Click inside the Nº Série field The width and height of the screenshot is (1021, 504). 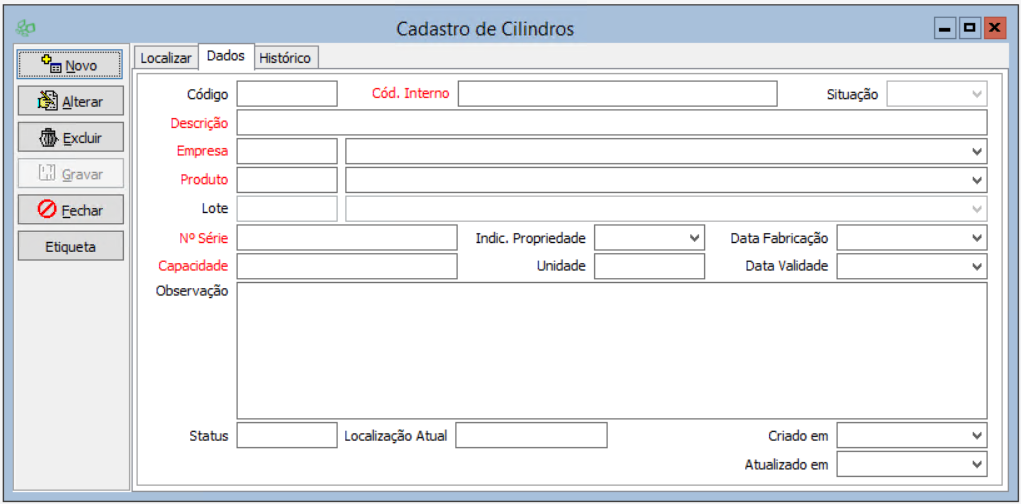coord(346,238)
